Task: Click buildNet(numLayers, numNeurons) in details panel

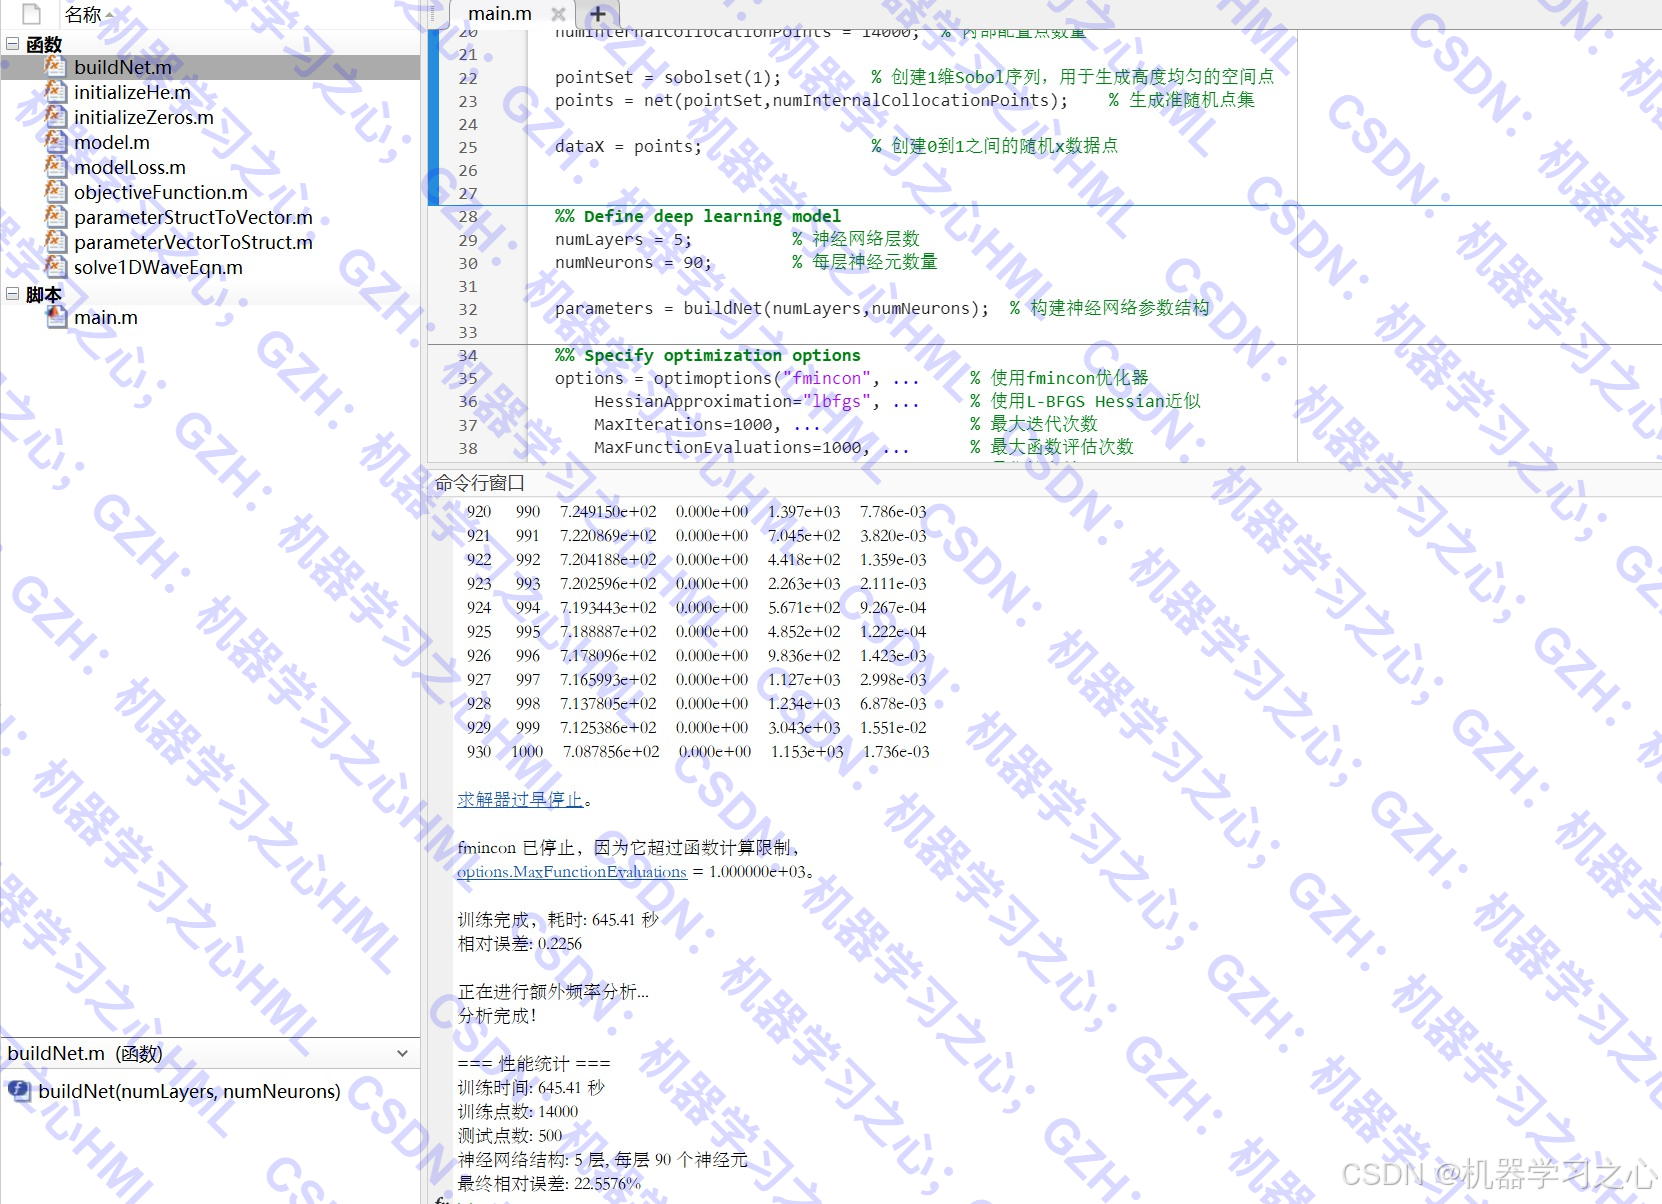Action: point(189,1091)
